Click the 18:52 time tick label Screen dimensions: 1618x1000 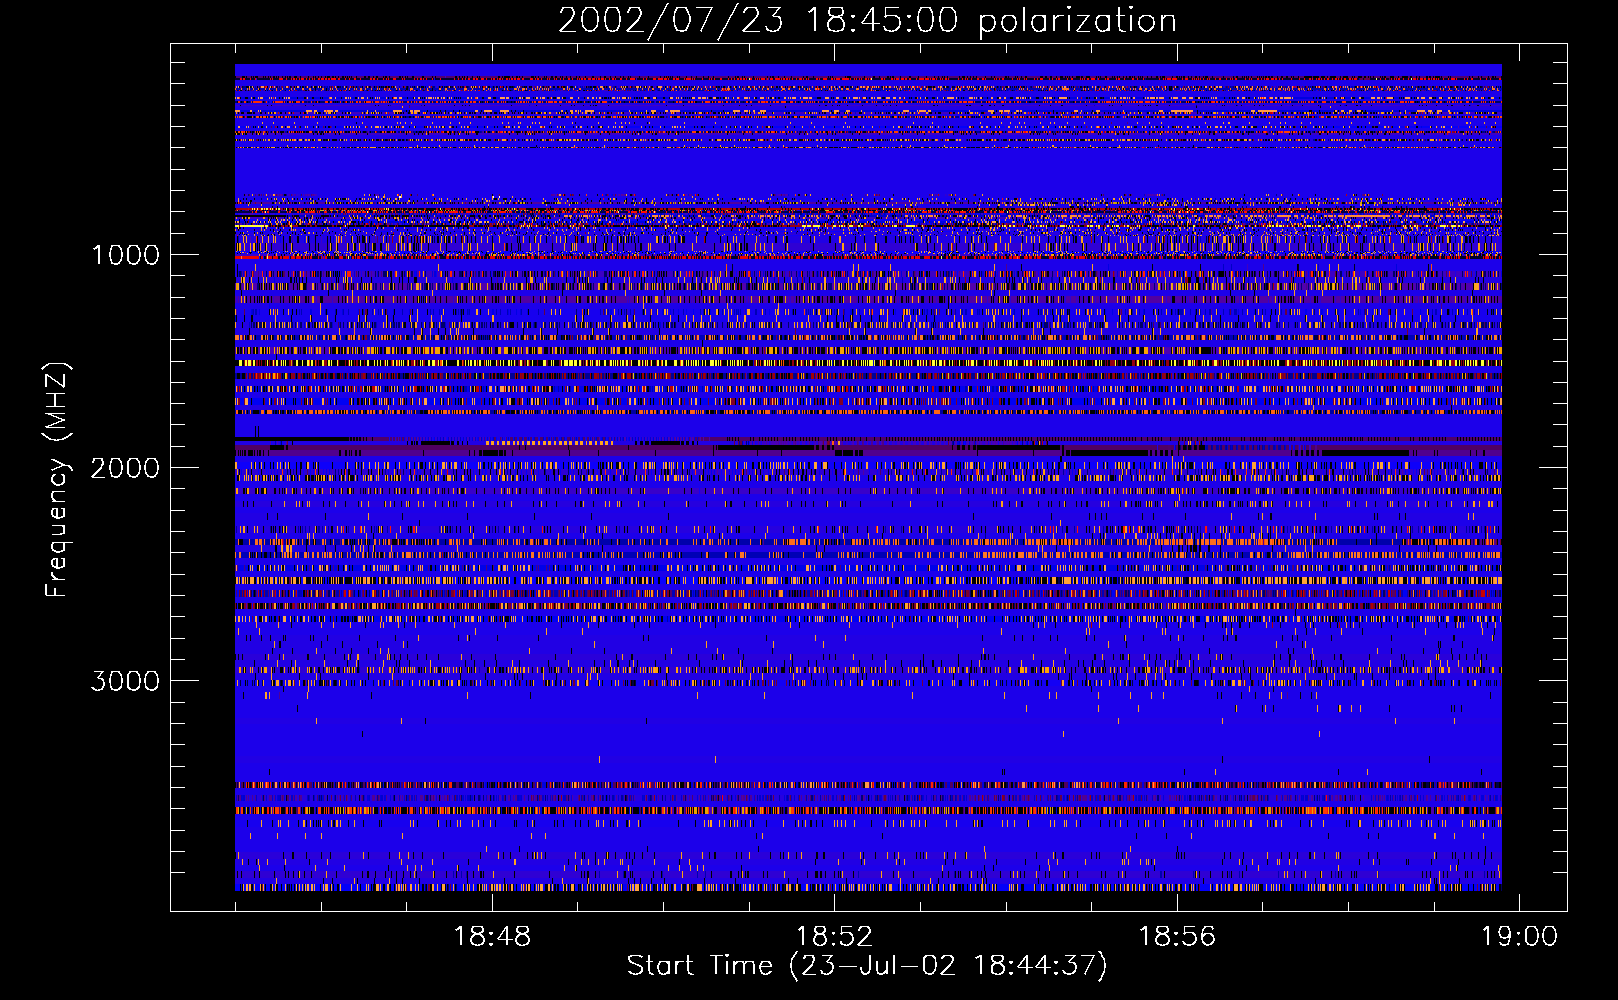point(834,937)
